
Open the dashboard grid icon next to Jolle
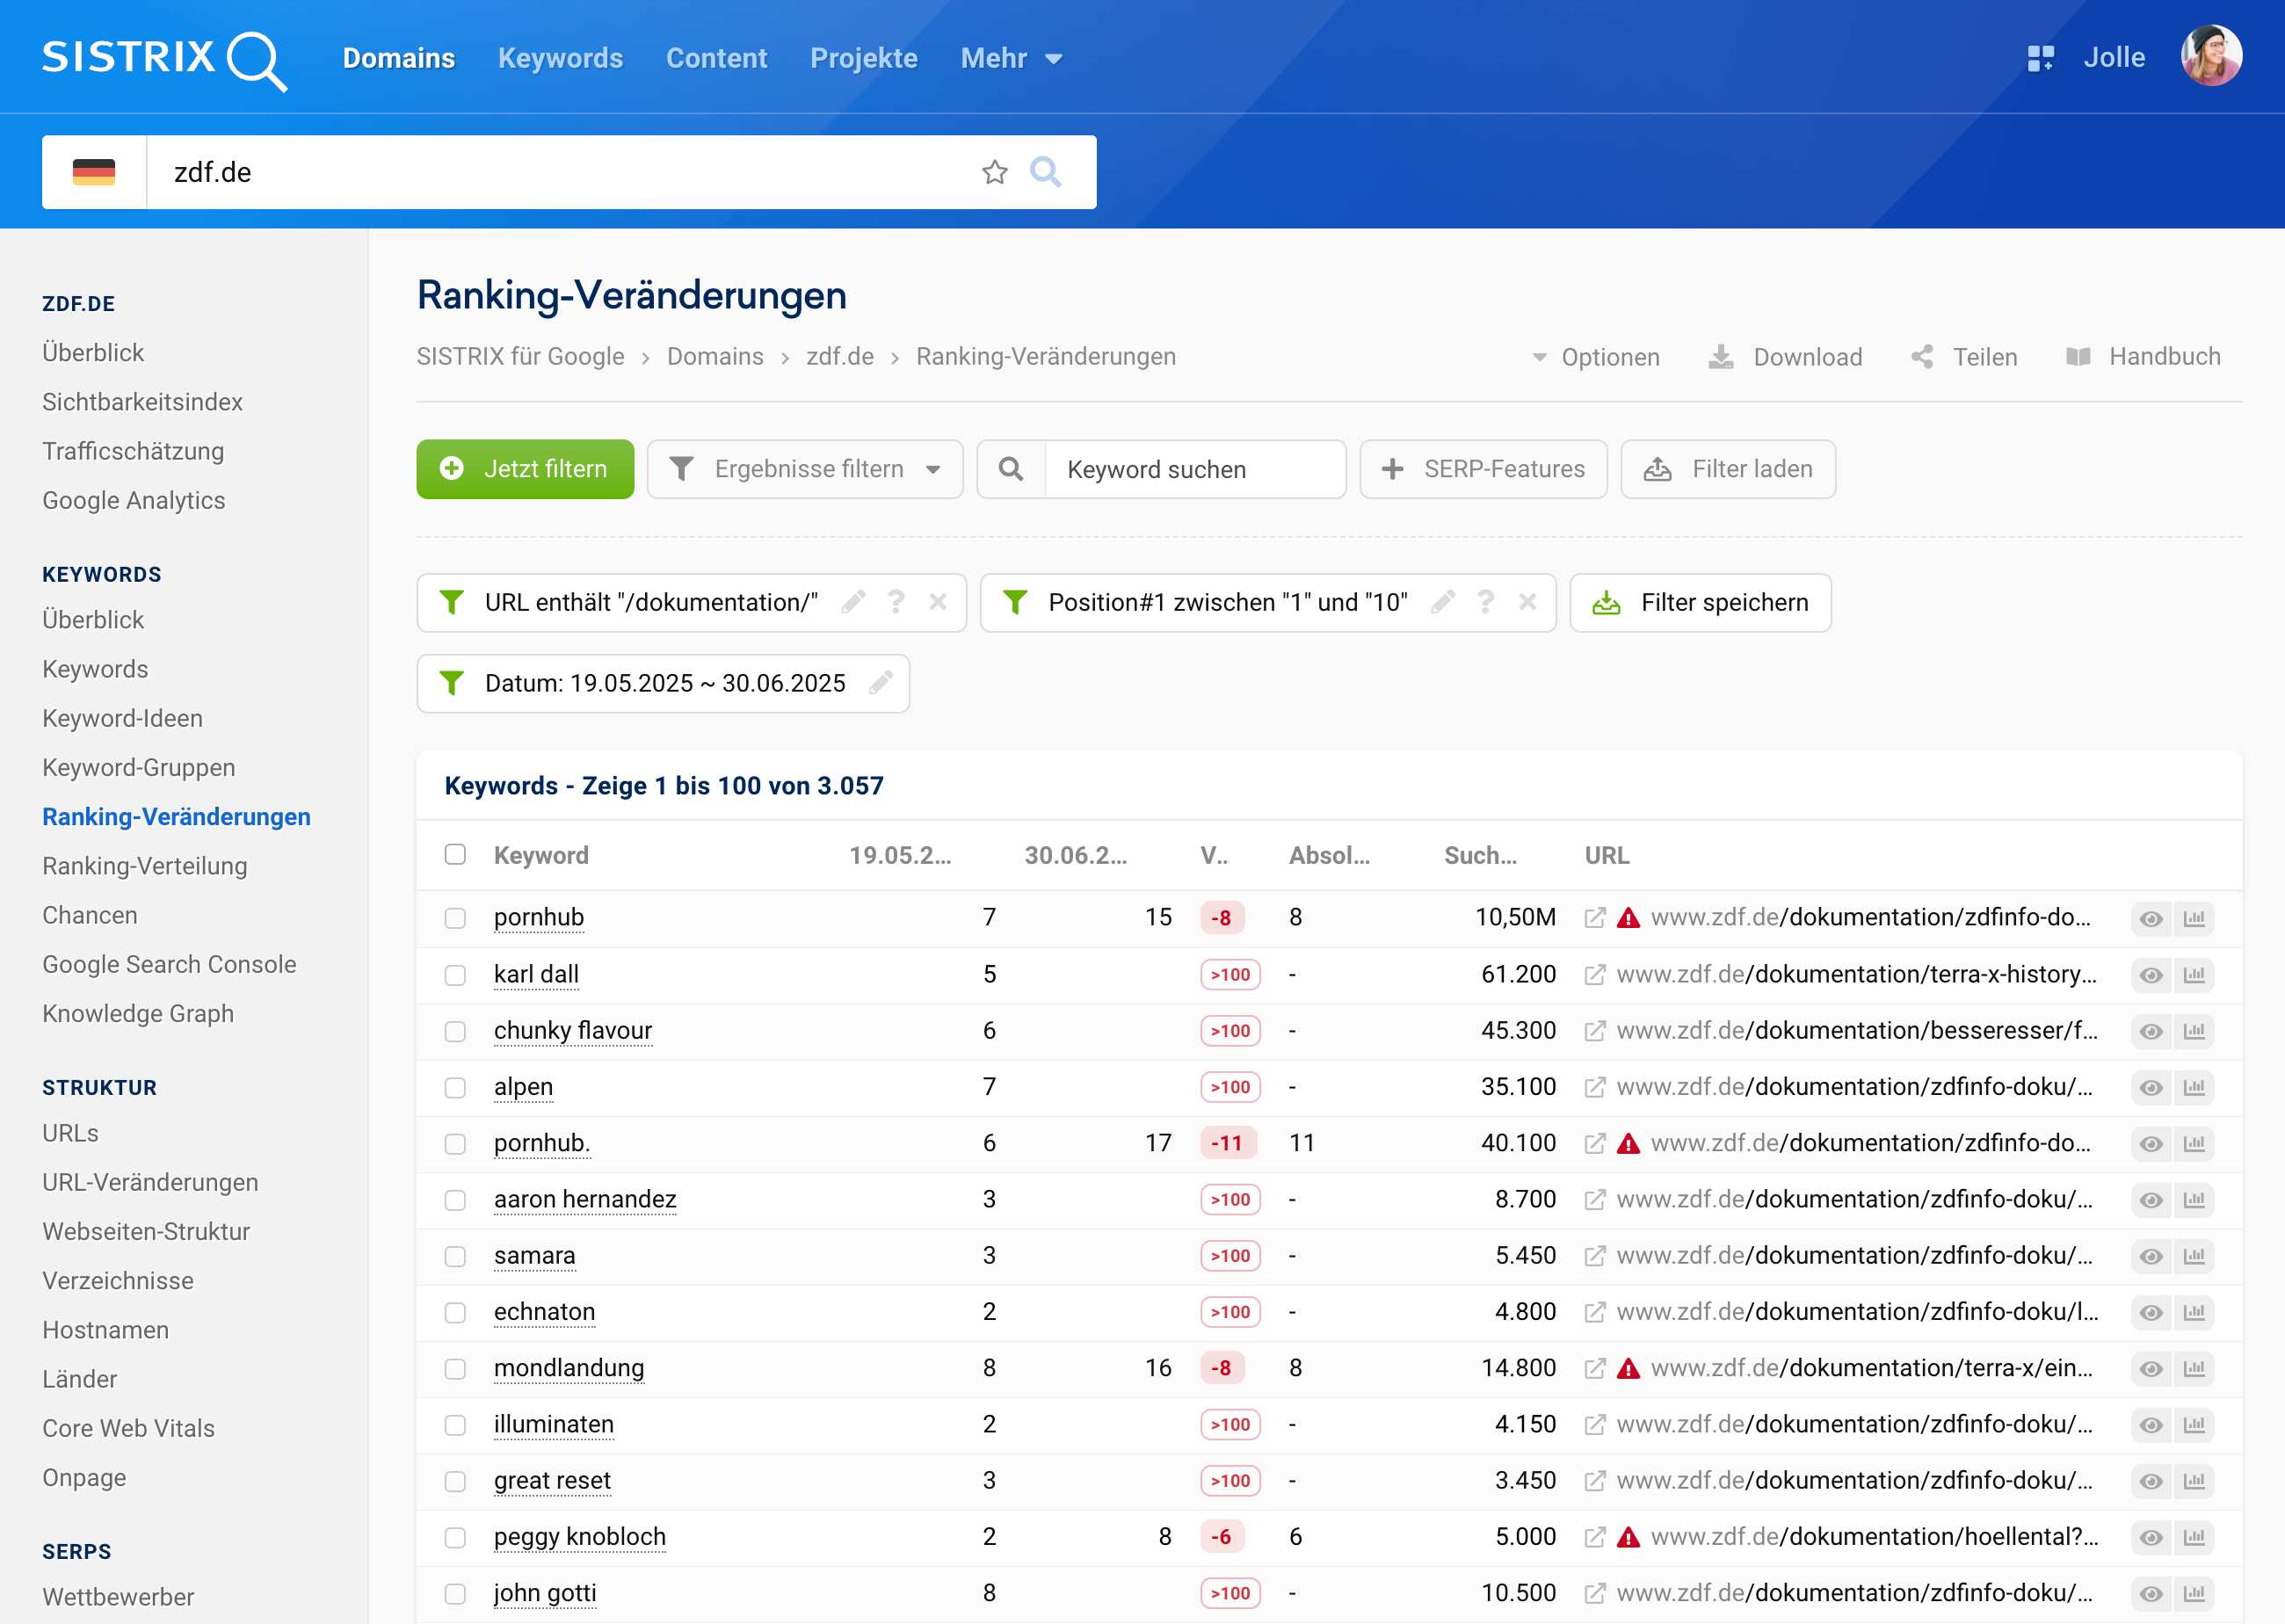tap(2040, 58)
